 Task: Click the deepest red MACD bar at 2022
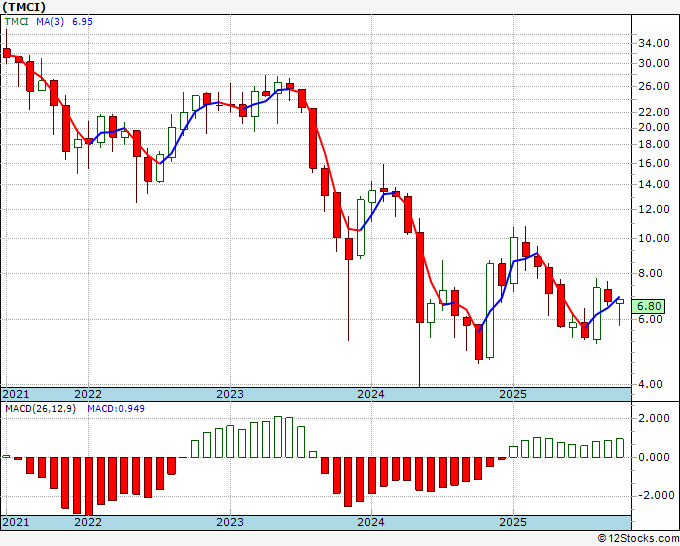click(x=89, y=486)
